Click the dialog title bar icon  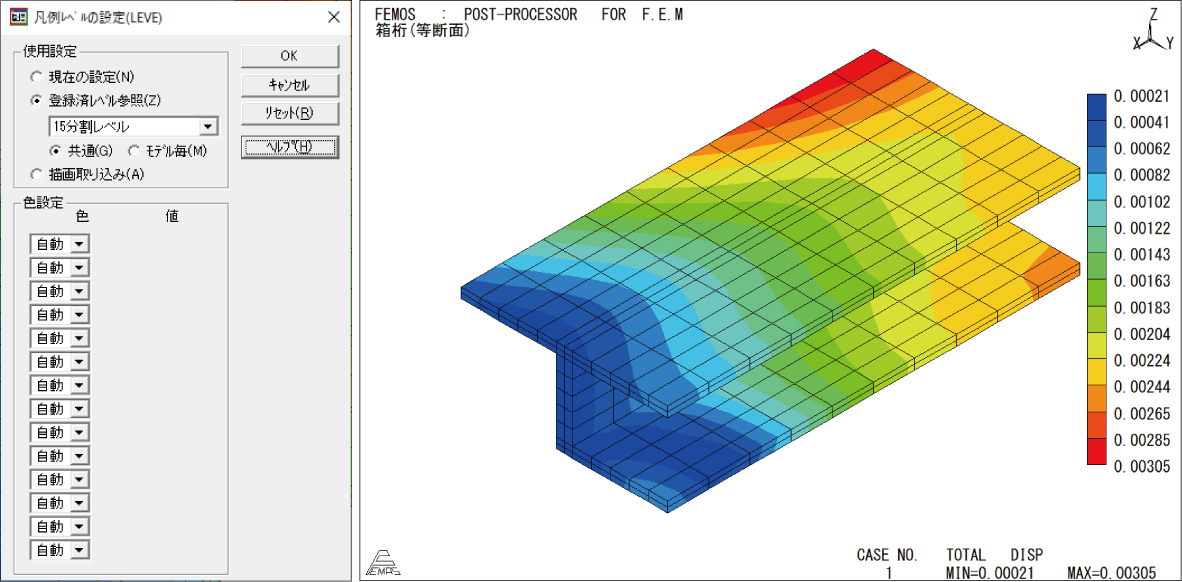point(17,17)
